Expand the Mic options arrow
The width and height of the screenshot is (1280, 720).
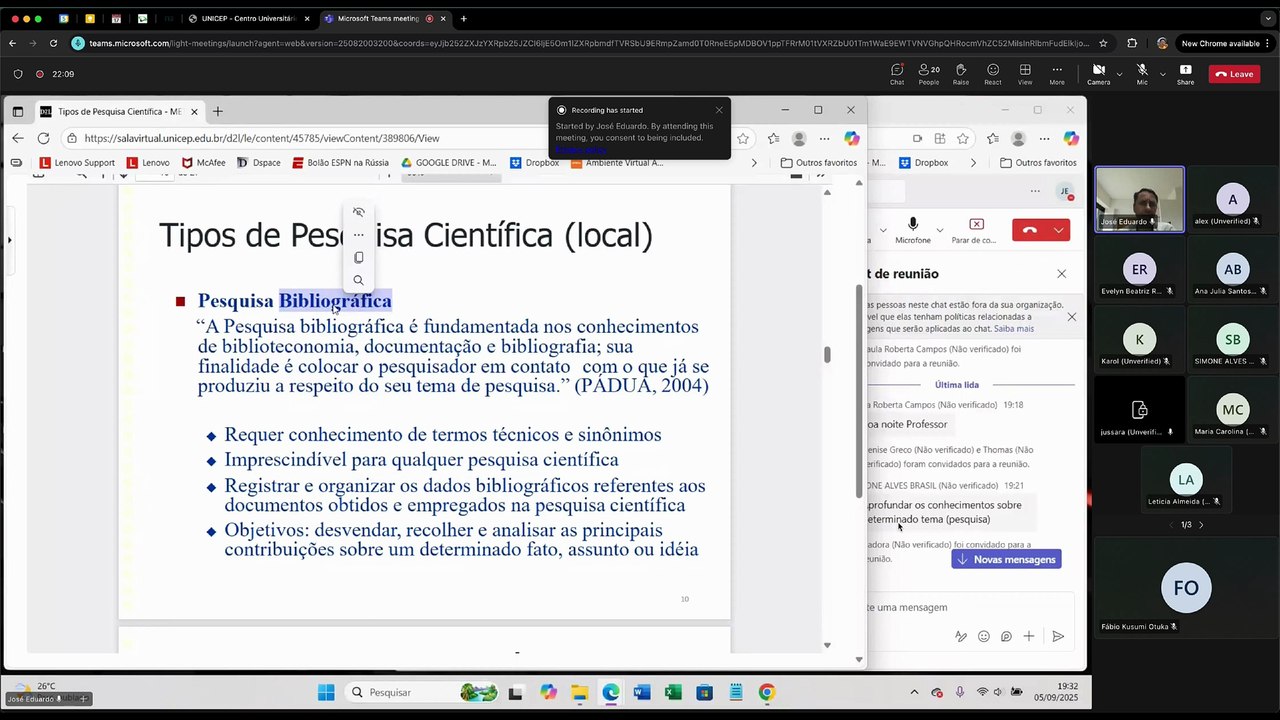1162,74
